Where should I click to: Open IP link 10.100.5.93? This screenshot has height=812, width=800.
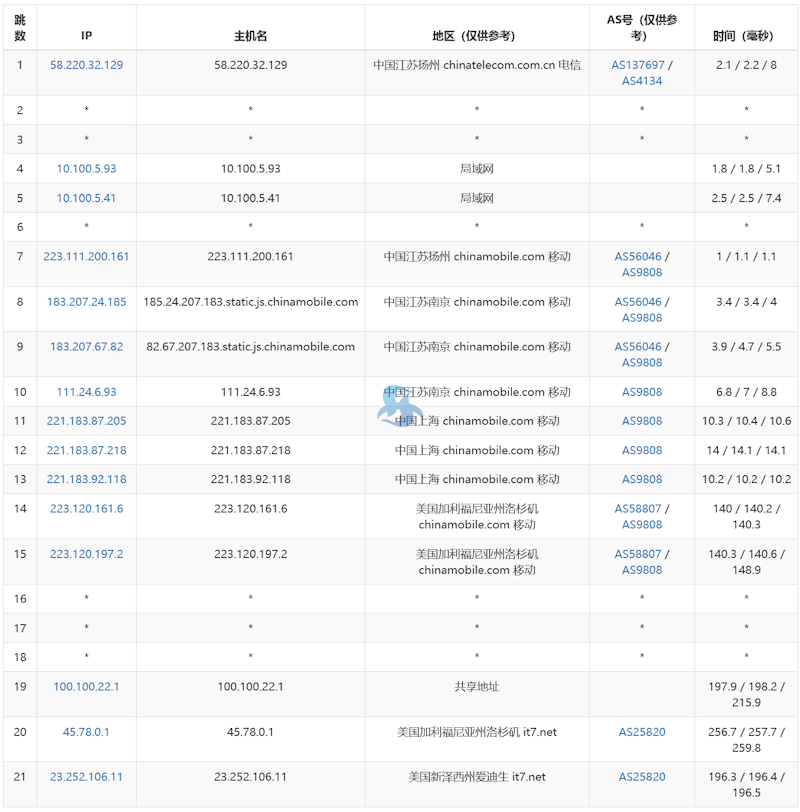click(86, 169)
